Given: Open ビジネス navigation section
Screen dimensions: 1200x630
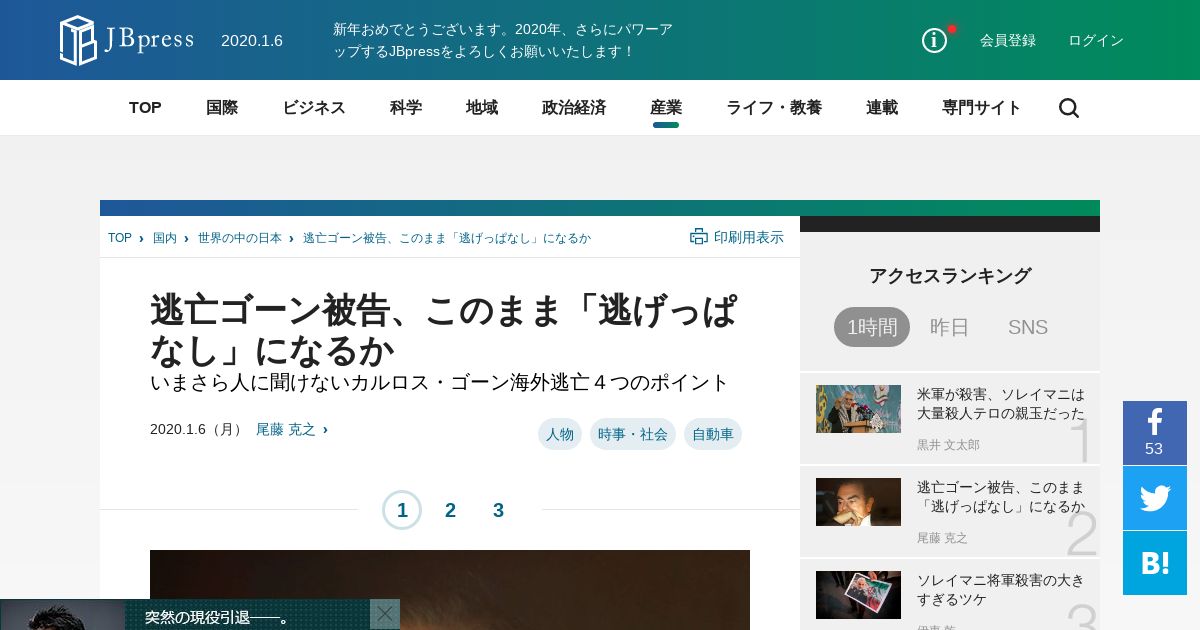Looking at the screenshot, I should pyautogui.click(x=314, y=108).
